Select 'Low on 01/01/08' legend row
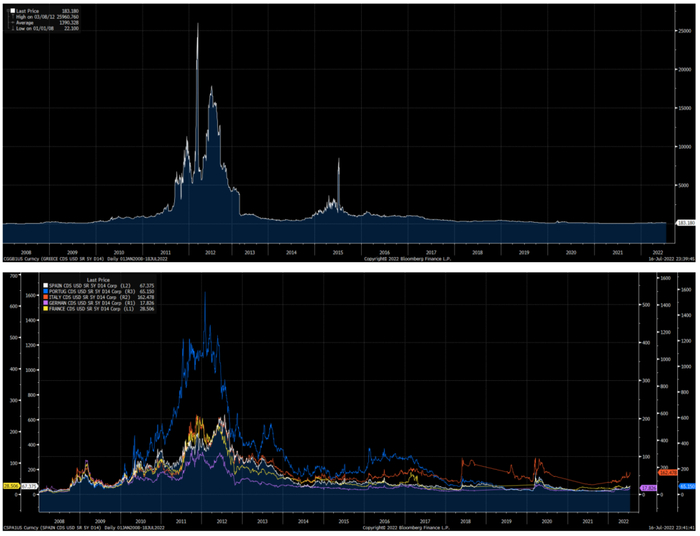The image size is (700, 536). click(x=45, y=28)
